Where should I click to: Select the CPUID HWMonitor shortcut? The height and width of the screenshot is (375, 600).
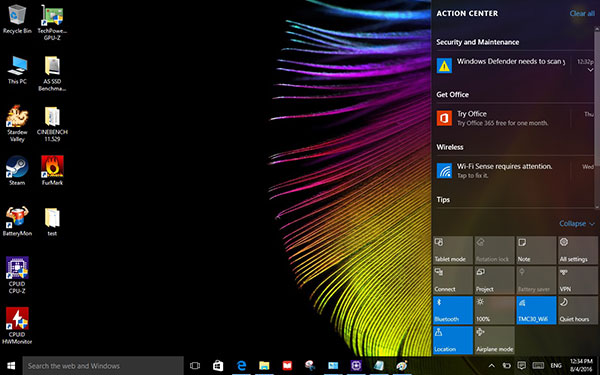click(x=17, y=325)
